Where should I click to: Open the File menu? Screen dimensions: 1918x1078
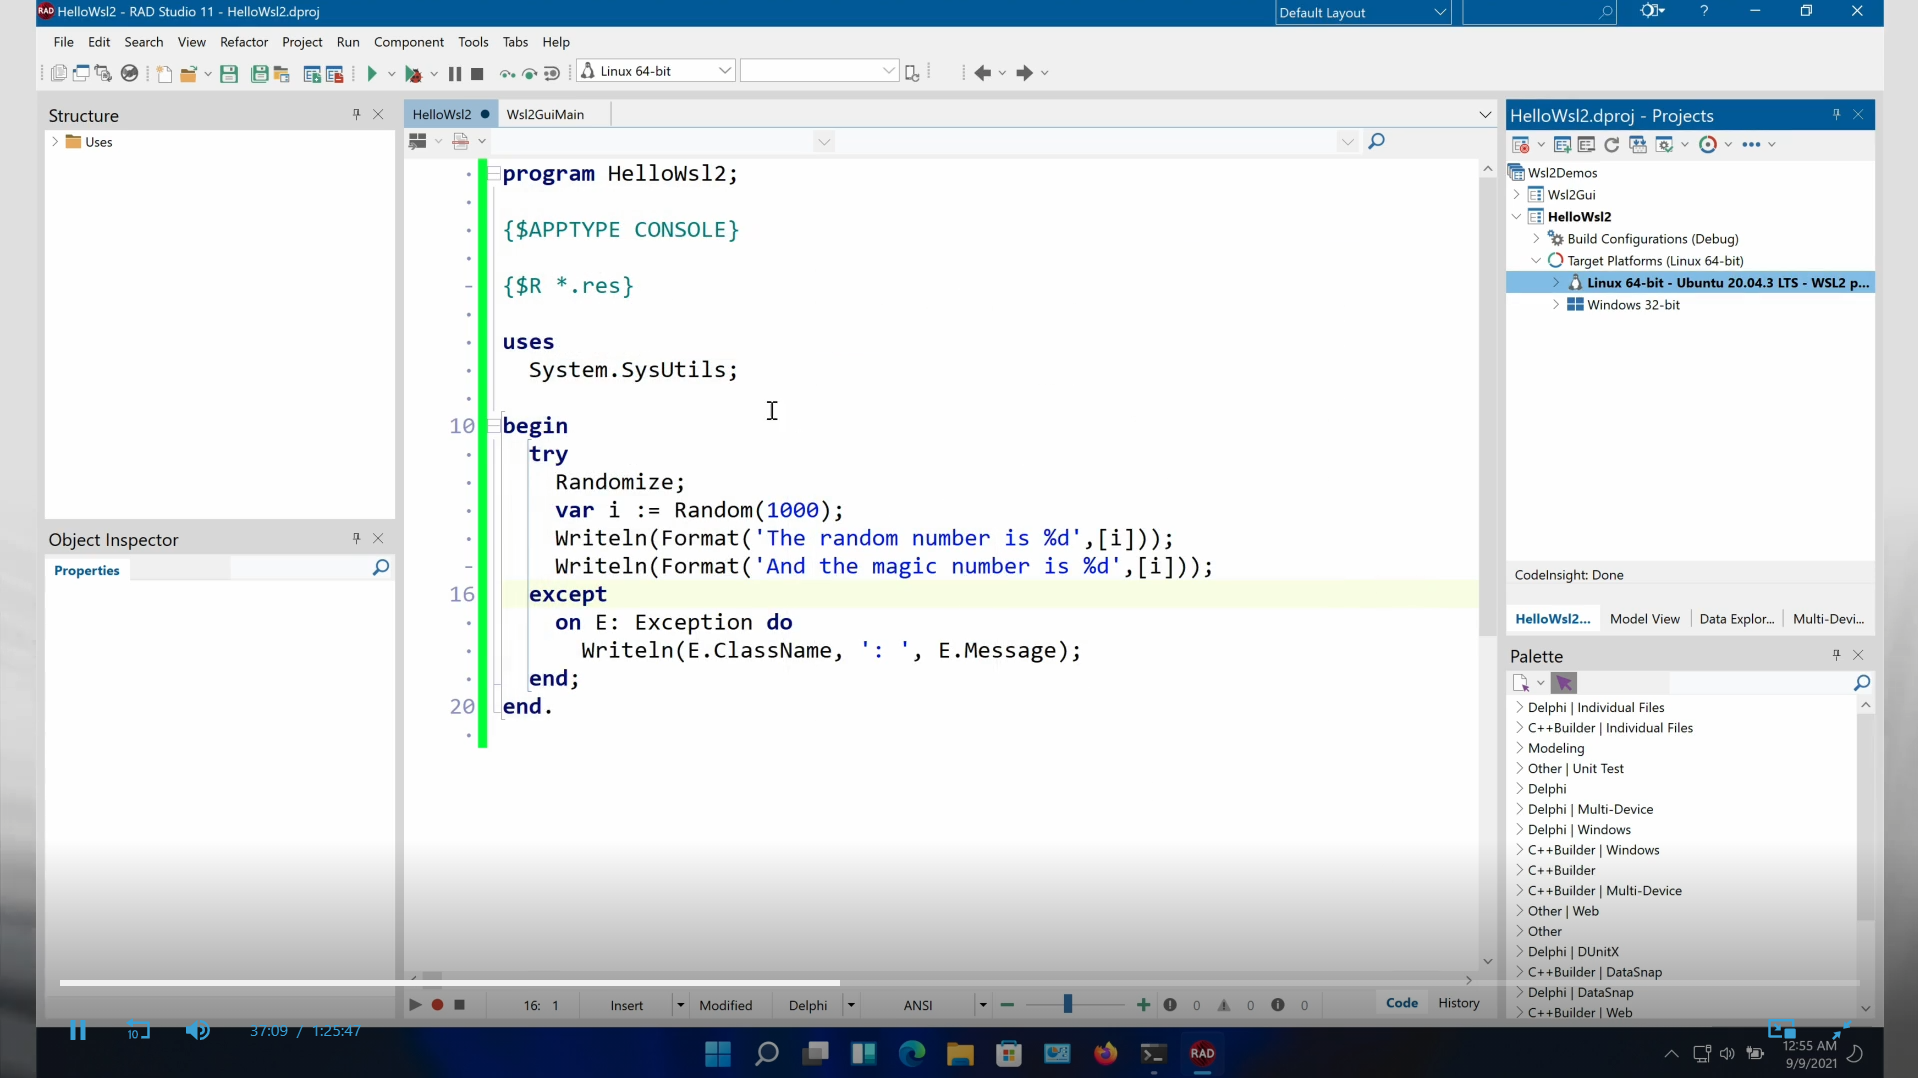tap(64, 42)
